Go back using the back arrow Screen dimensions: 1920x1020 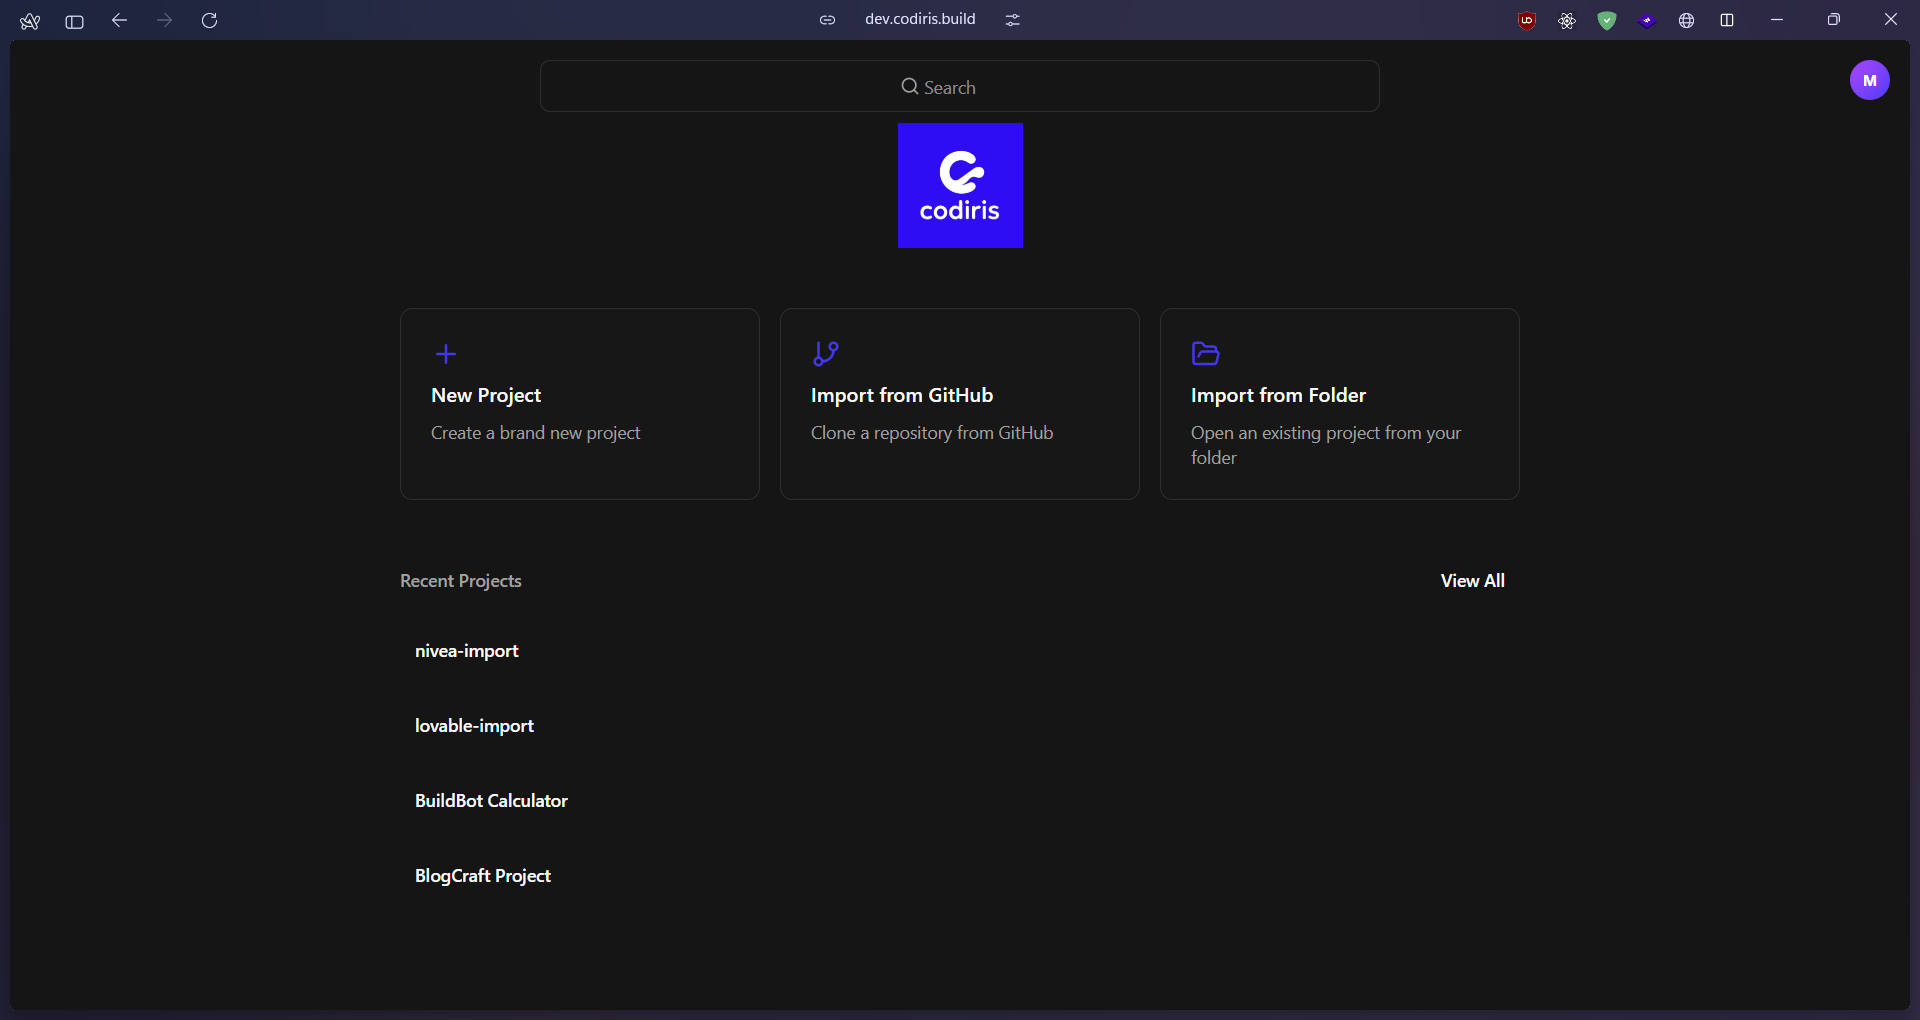[119, 20]
